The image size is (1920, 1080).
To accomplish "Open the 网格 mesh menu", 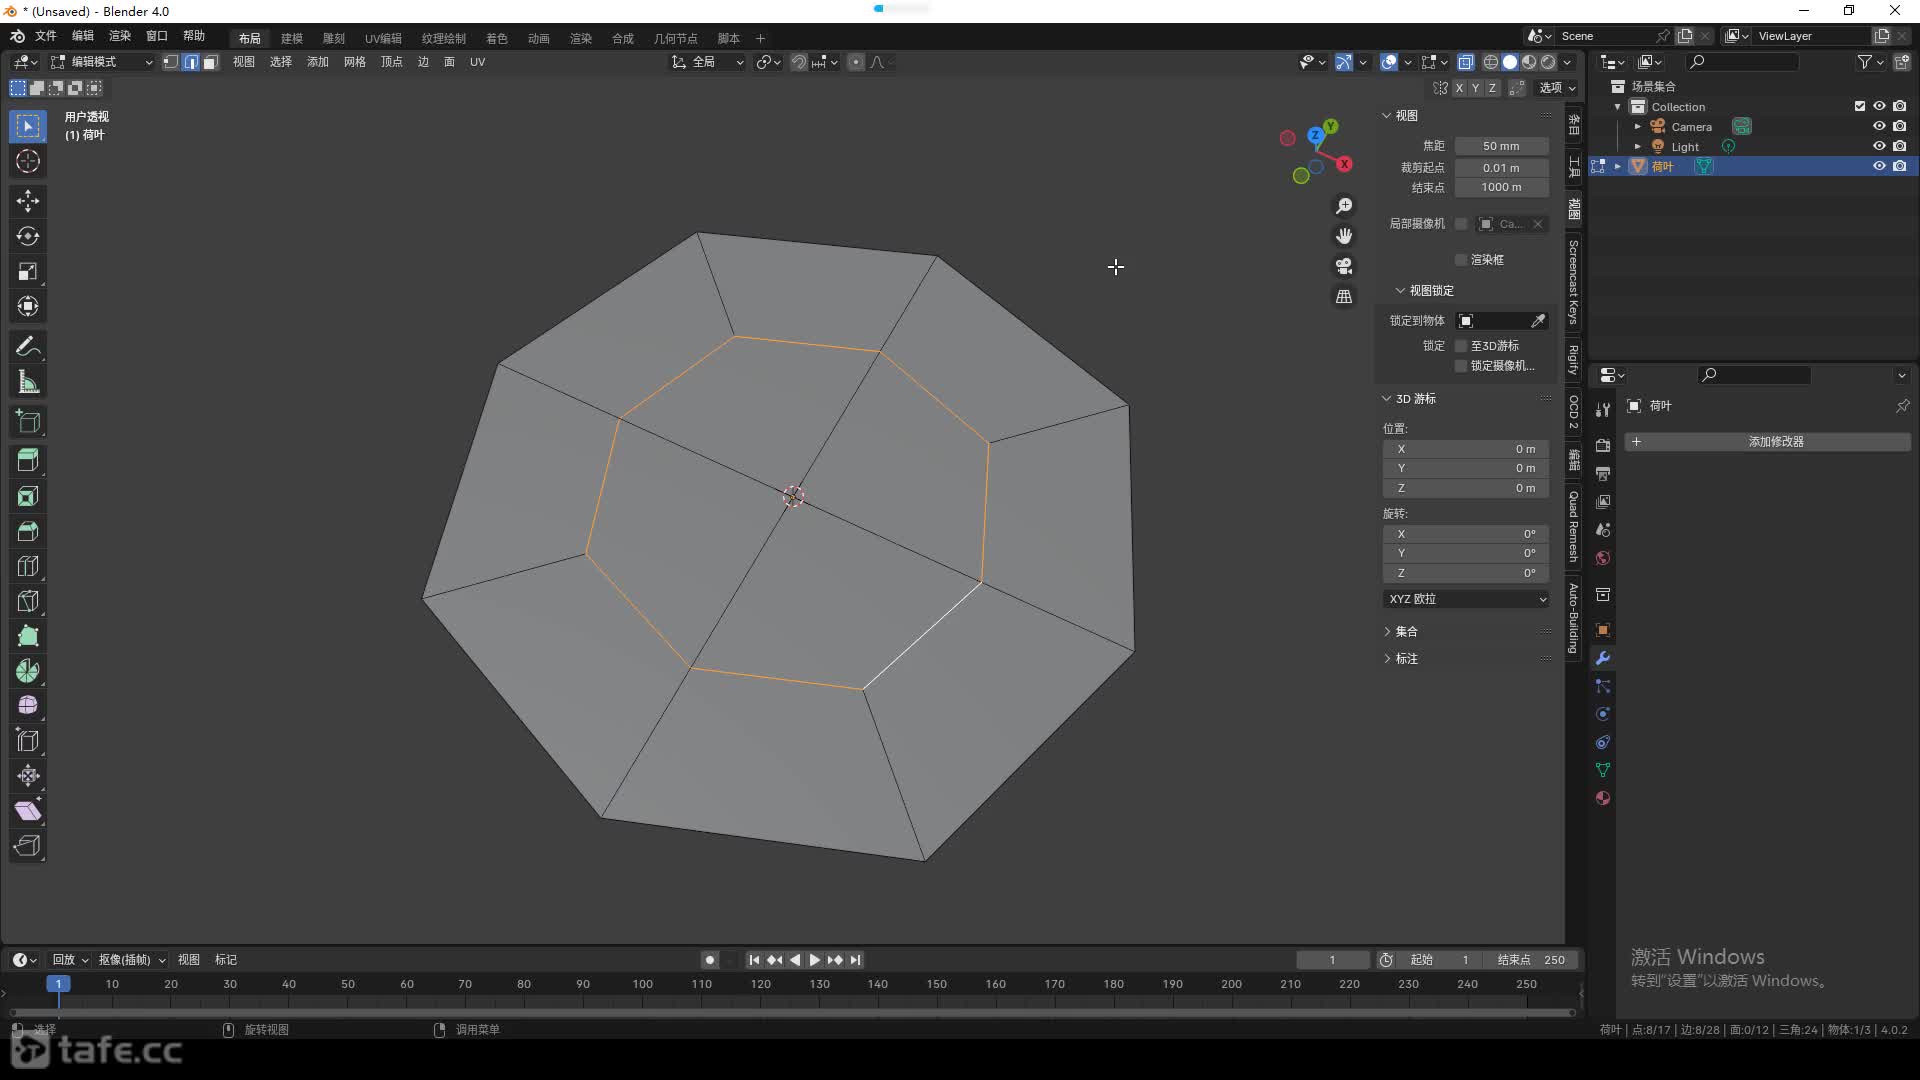I will coord(355,62).
